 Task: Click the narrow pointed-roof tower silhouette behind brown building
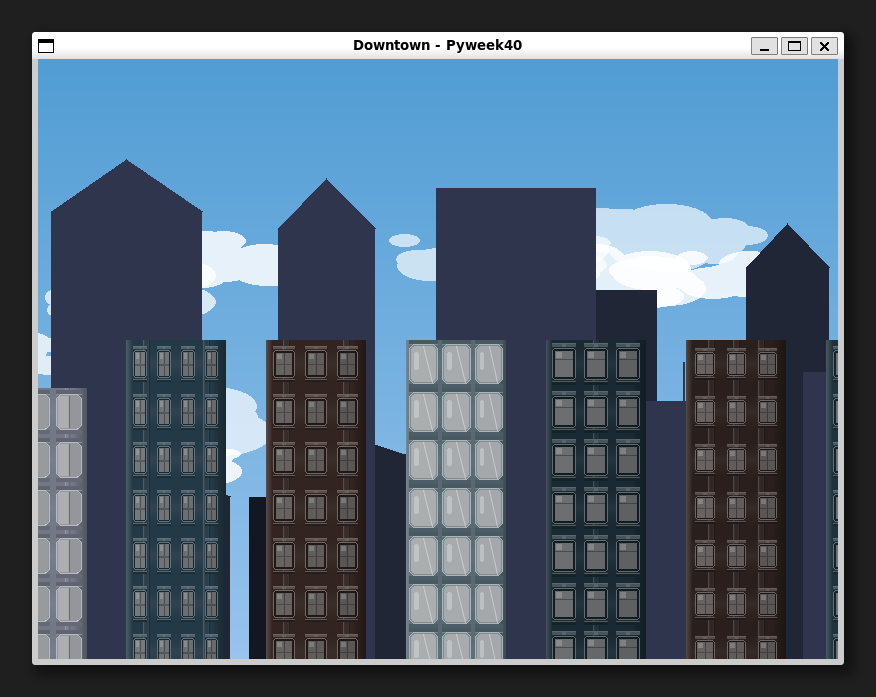(326, 260)
